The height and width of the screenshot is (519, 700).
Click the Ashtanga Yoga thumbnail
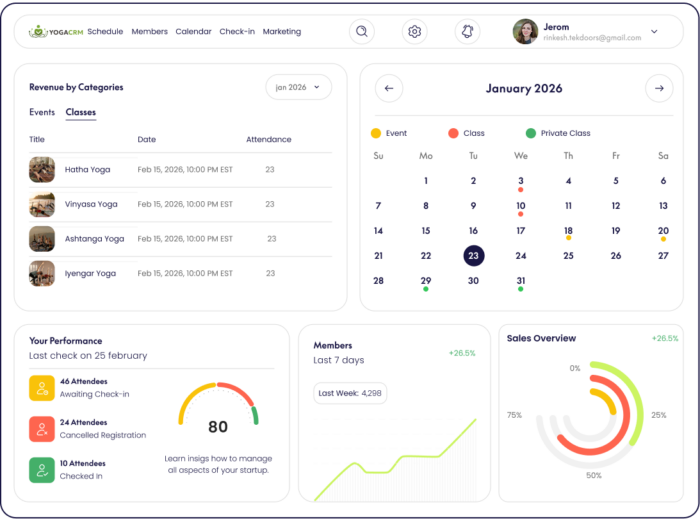coord(42,239)
